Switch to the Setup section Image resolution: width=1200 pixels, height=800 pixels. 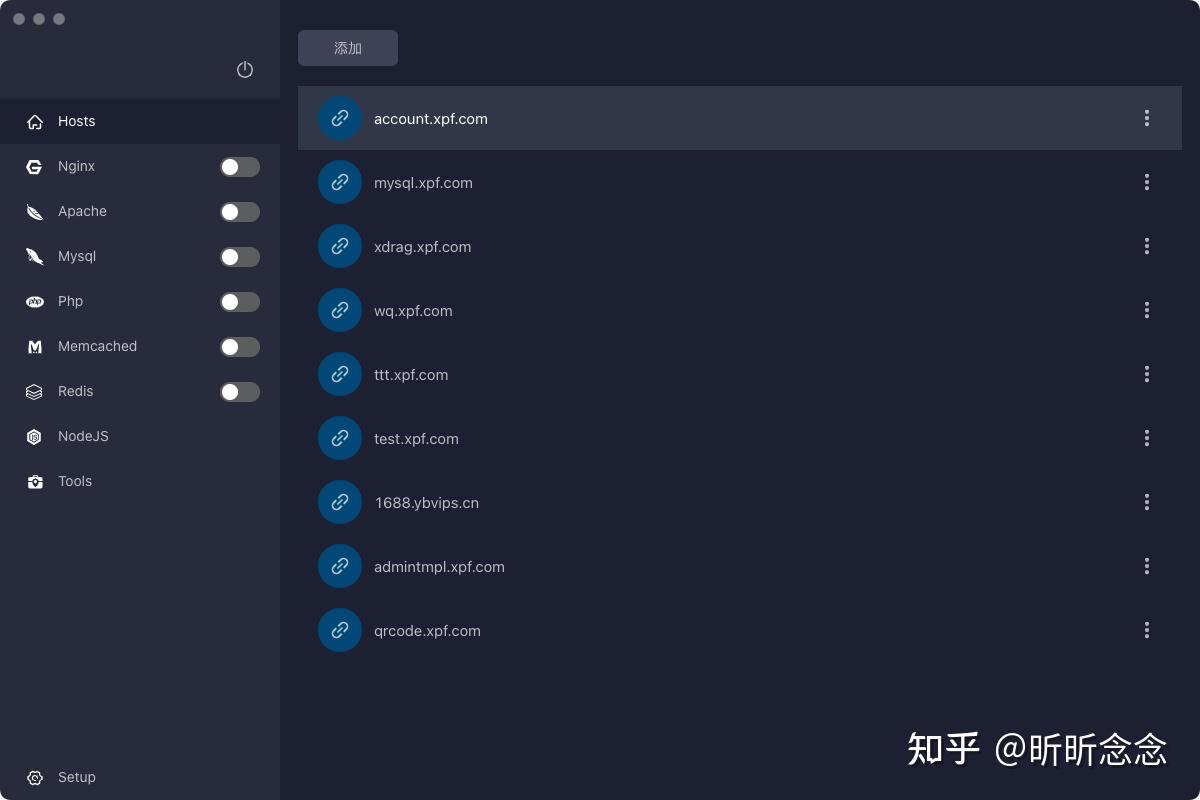coord(76,777)
